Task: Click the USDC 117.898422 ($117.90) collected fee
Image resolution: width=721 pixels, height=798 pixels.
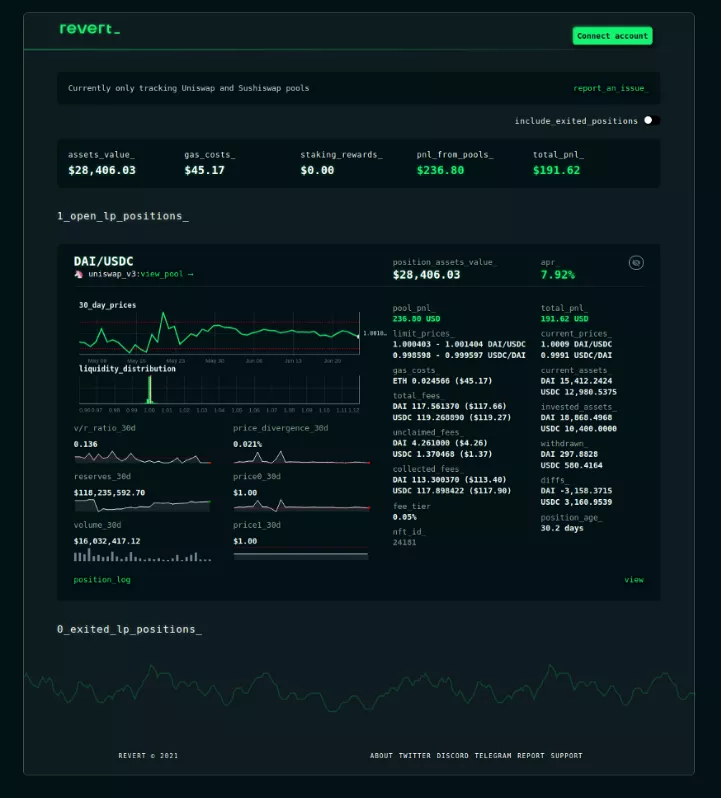Action: coord(451,491)
